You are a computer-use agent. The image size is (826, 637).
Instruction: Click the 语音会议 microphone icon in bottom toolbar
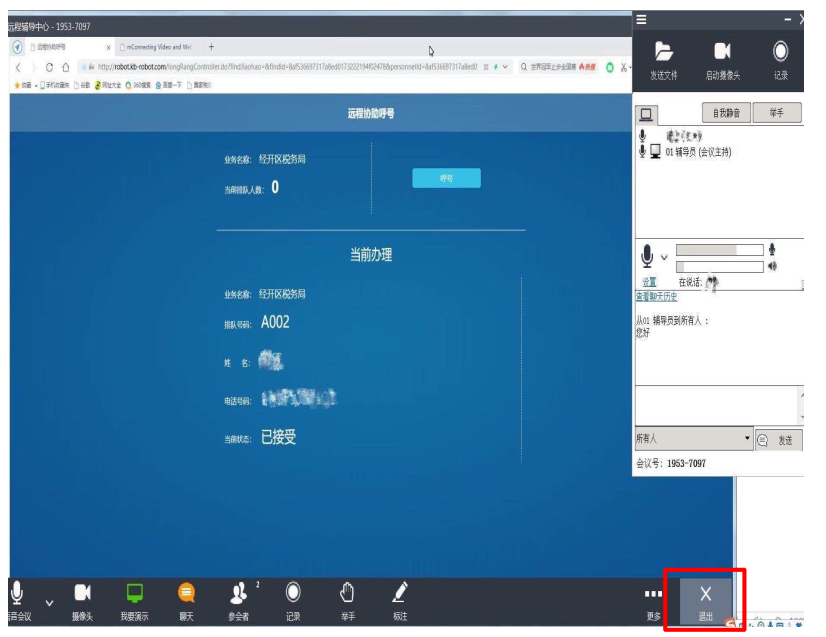(17, 593)
